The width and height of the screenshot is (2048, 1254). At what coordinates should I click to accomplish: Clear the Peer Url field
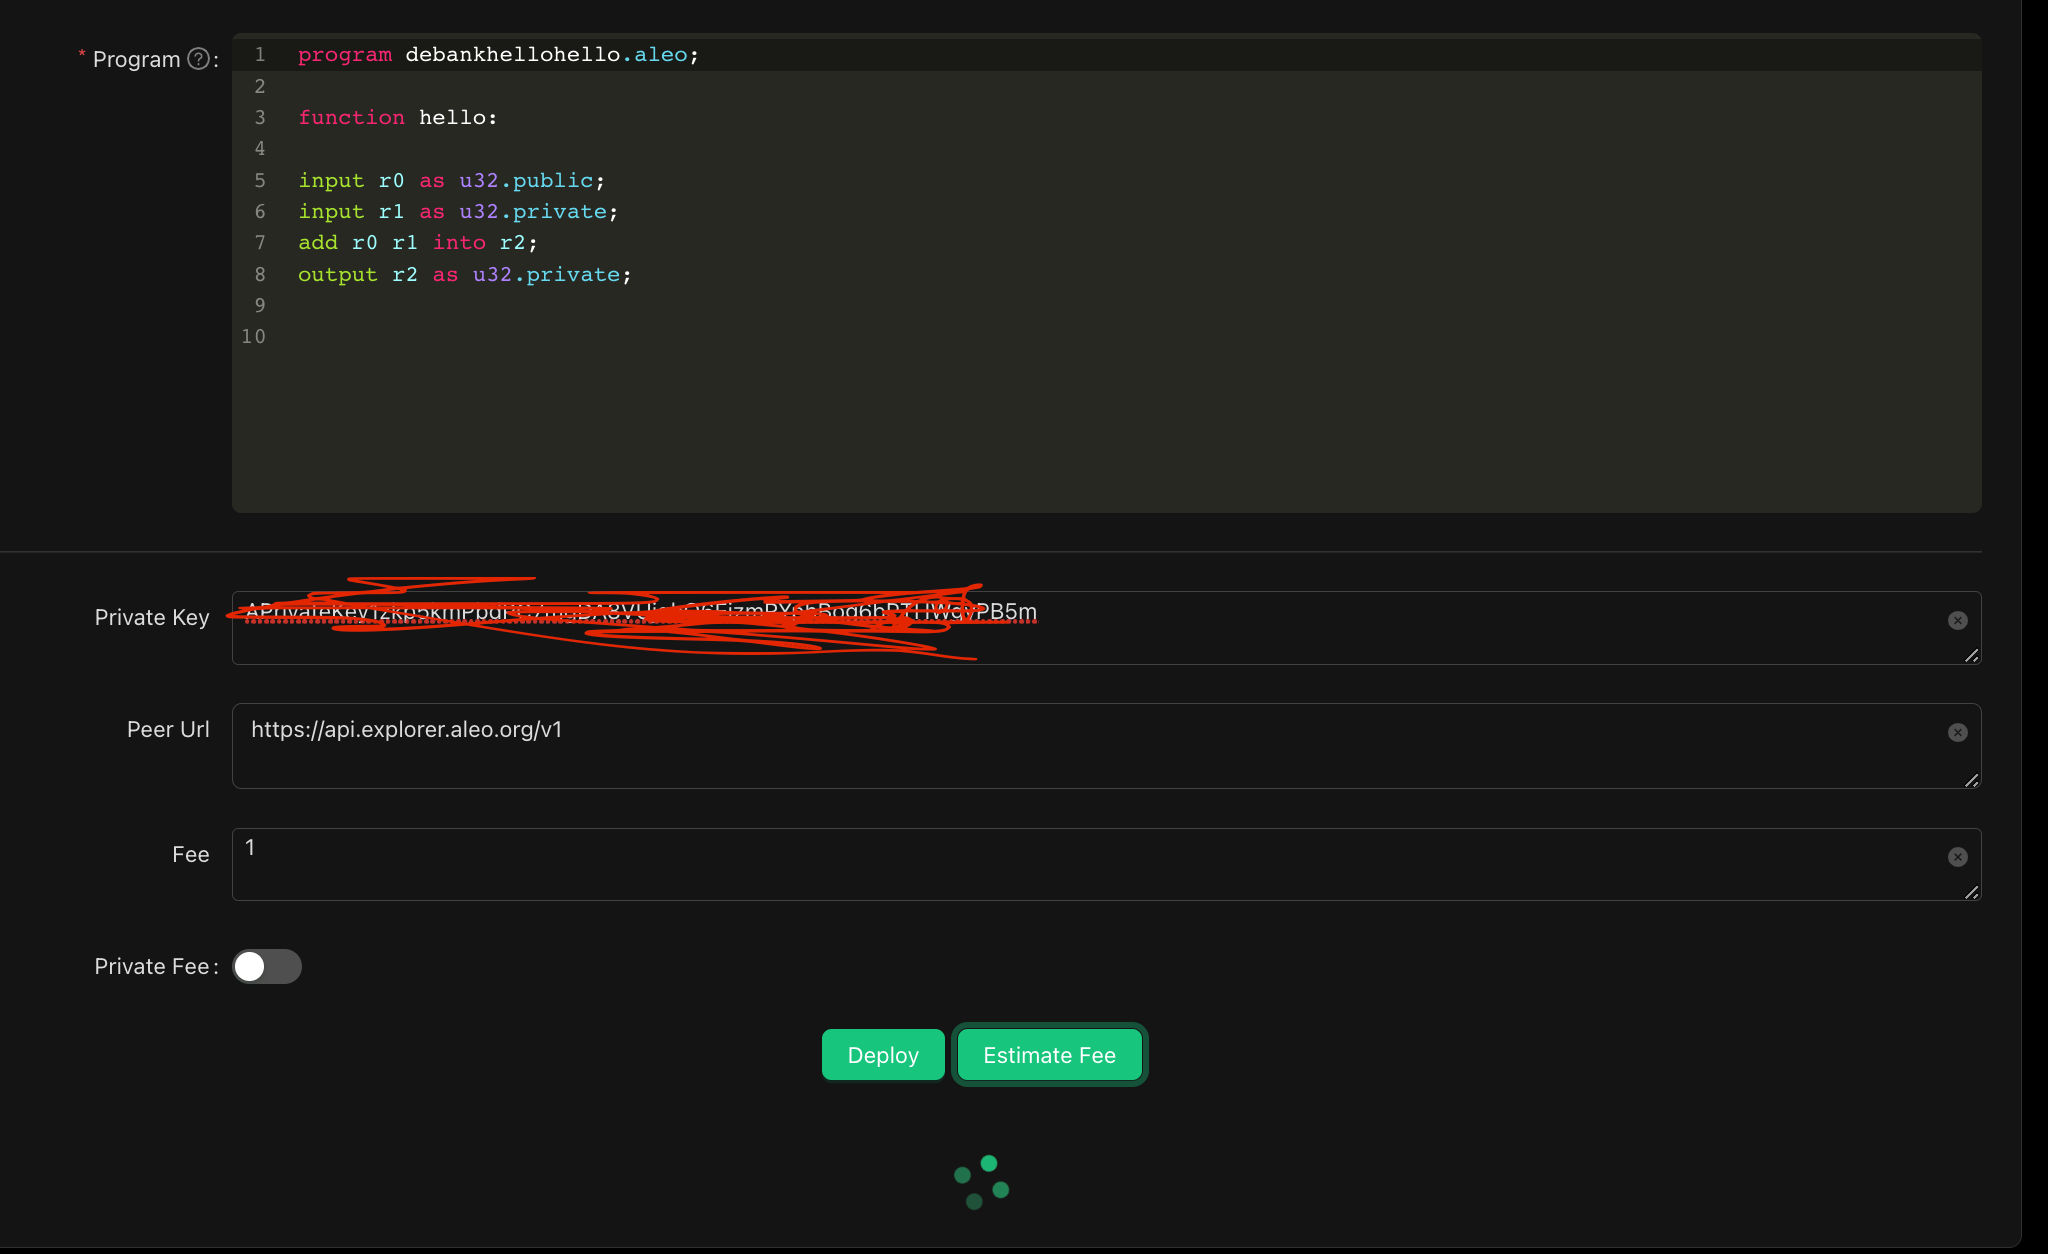[1958, 733]
